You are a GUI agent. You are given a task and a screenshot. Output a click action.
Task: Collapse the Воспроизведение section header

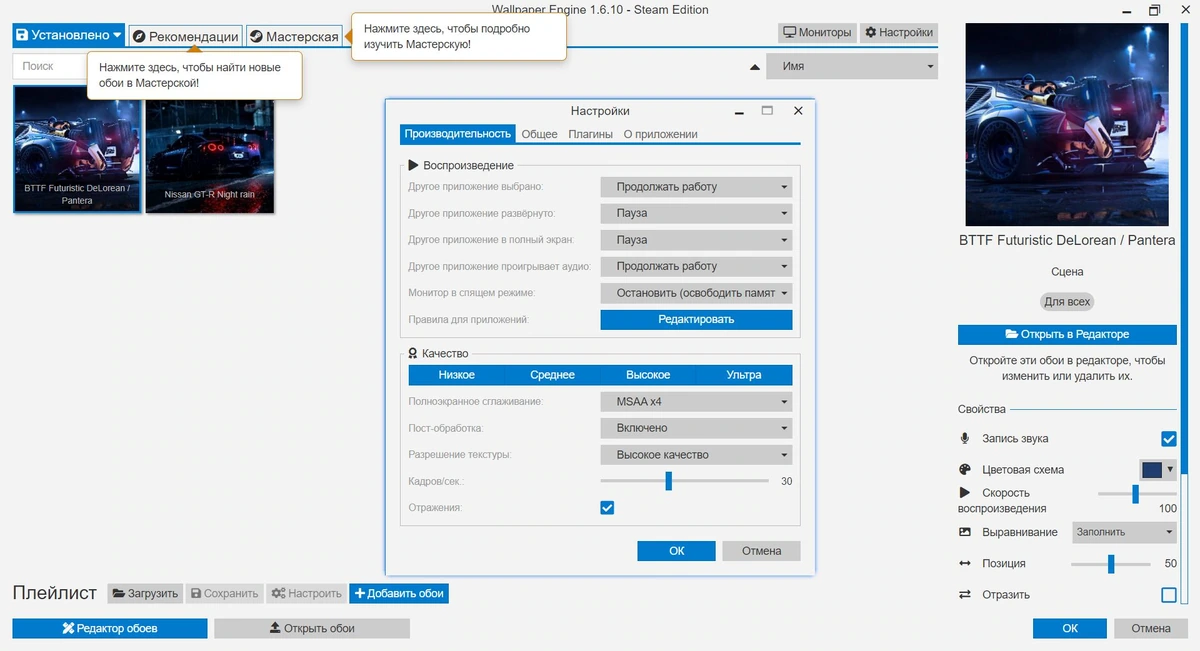(461, 165)
